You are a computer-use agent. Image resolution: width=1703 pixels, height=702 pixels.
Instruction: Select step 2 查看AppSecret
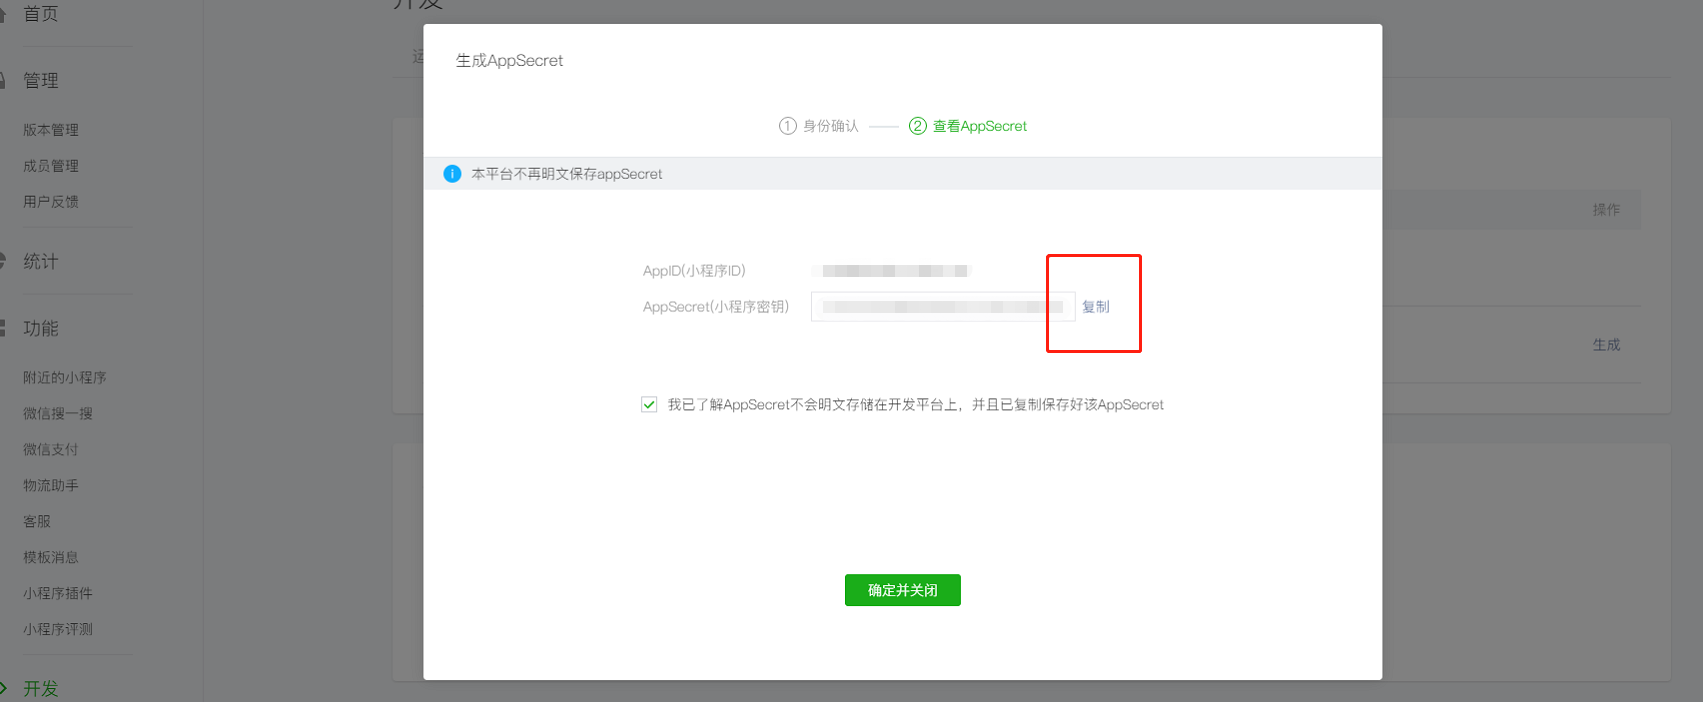(967, 126)
